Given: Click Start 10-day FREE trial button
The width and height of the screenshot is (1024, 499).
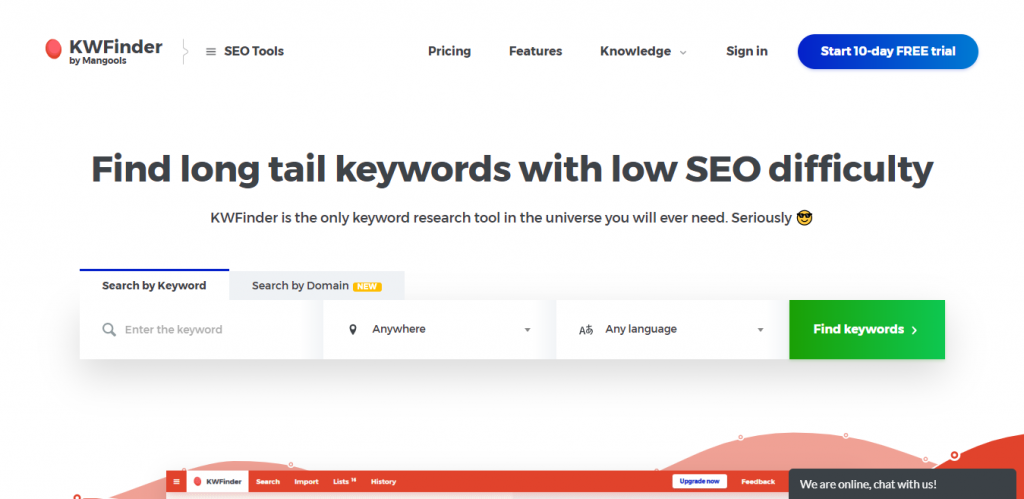Looking at the screenshot, I should (x=888, y=52).
